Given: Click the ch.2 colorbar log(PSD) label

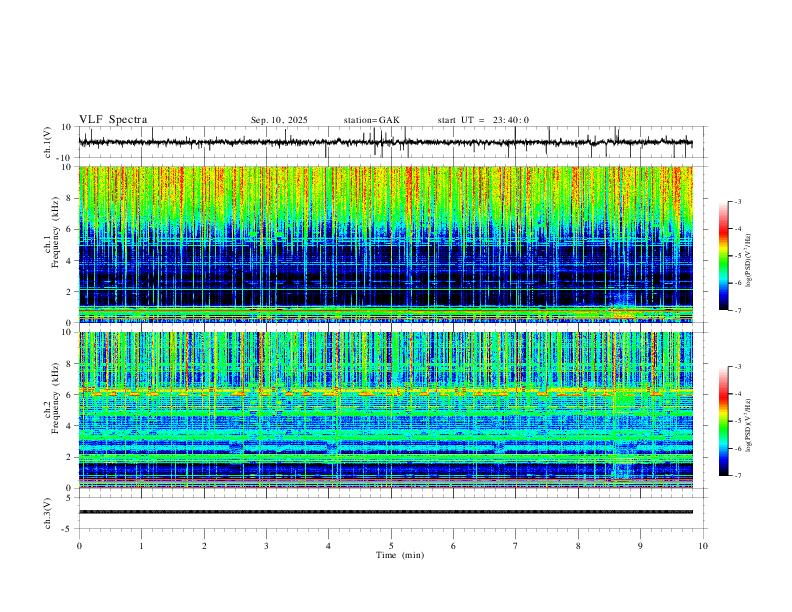Looking at the screenshot, I should click(748, 426).
